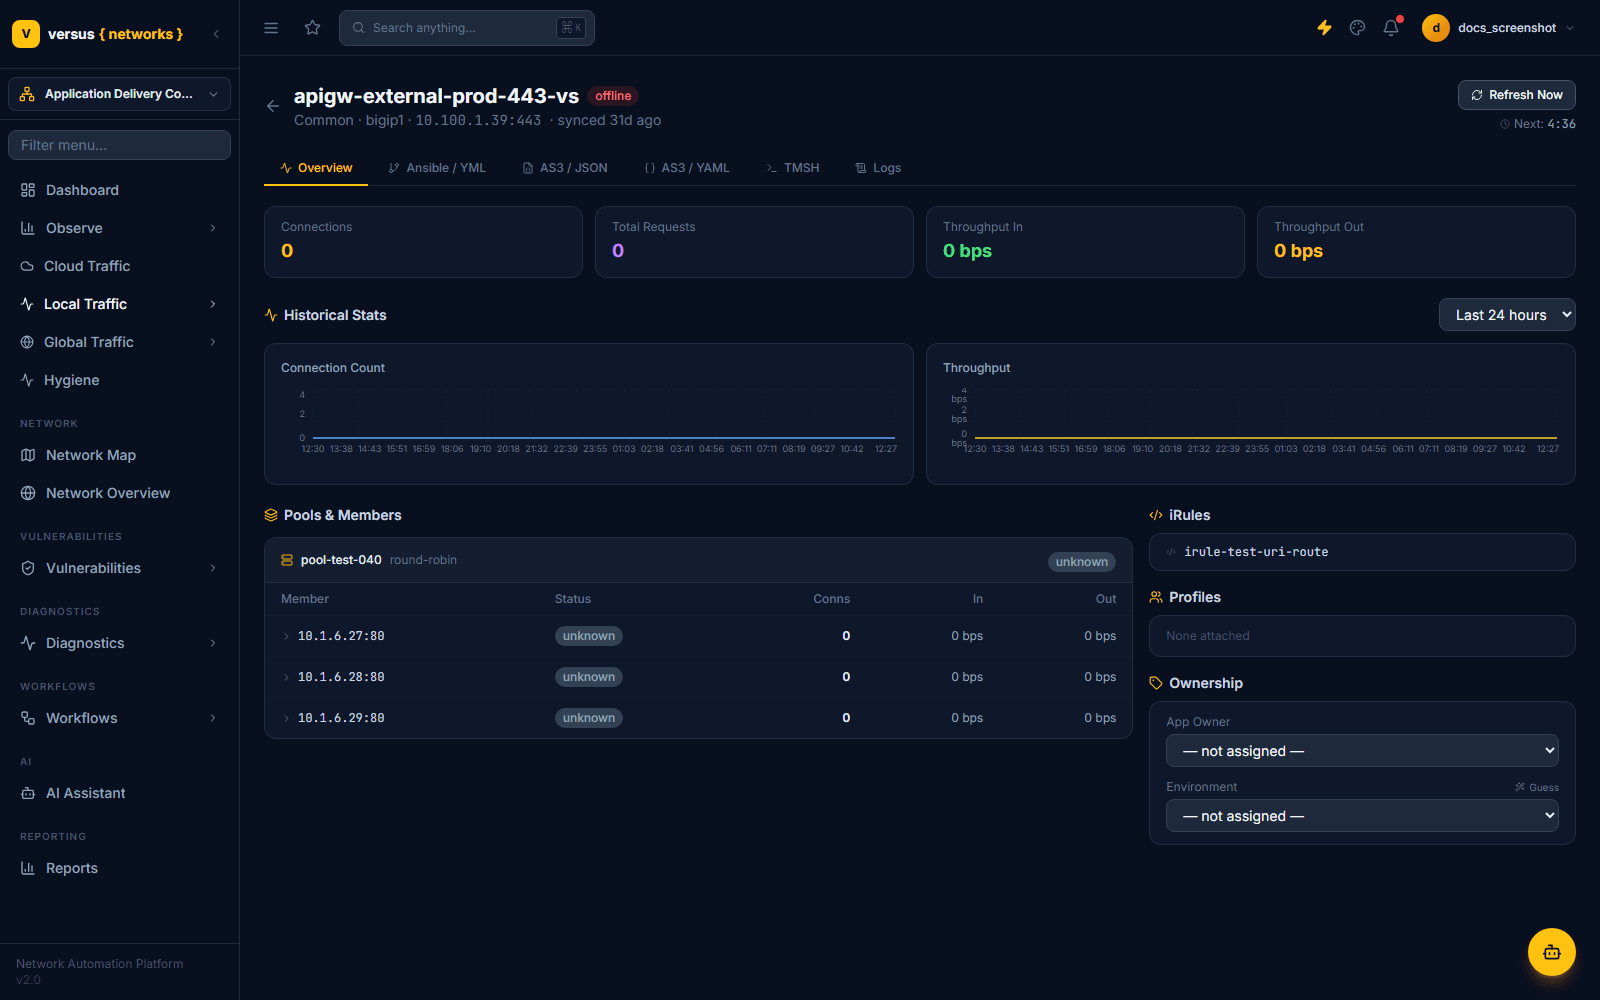
Task: Expand the Vulnerabilities menu
Action: 120,568
